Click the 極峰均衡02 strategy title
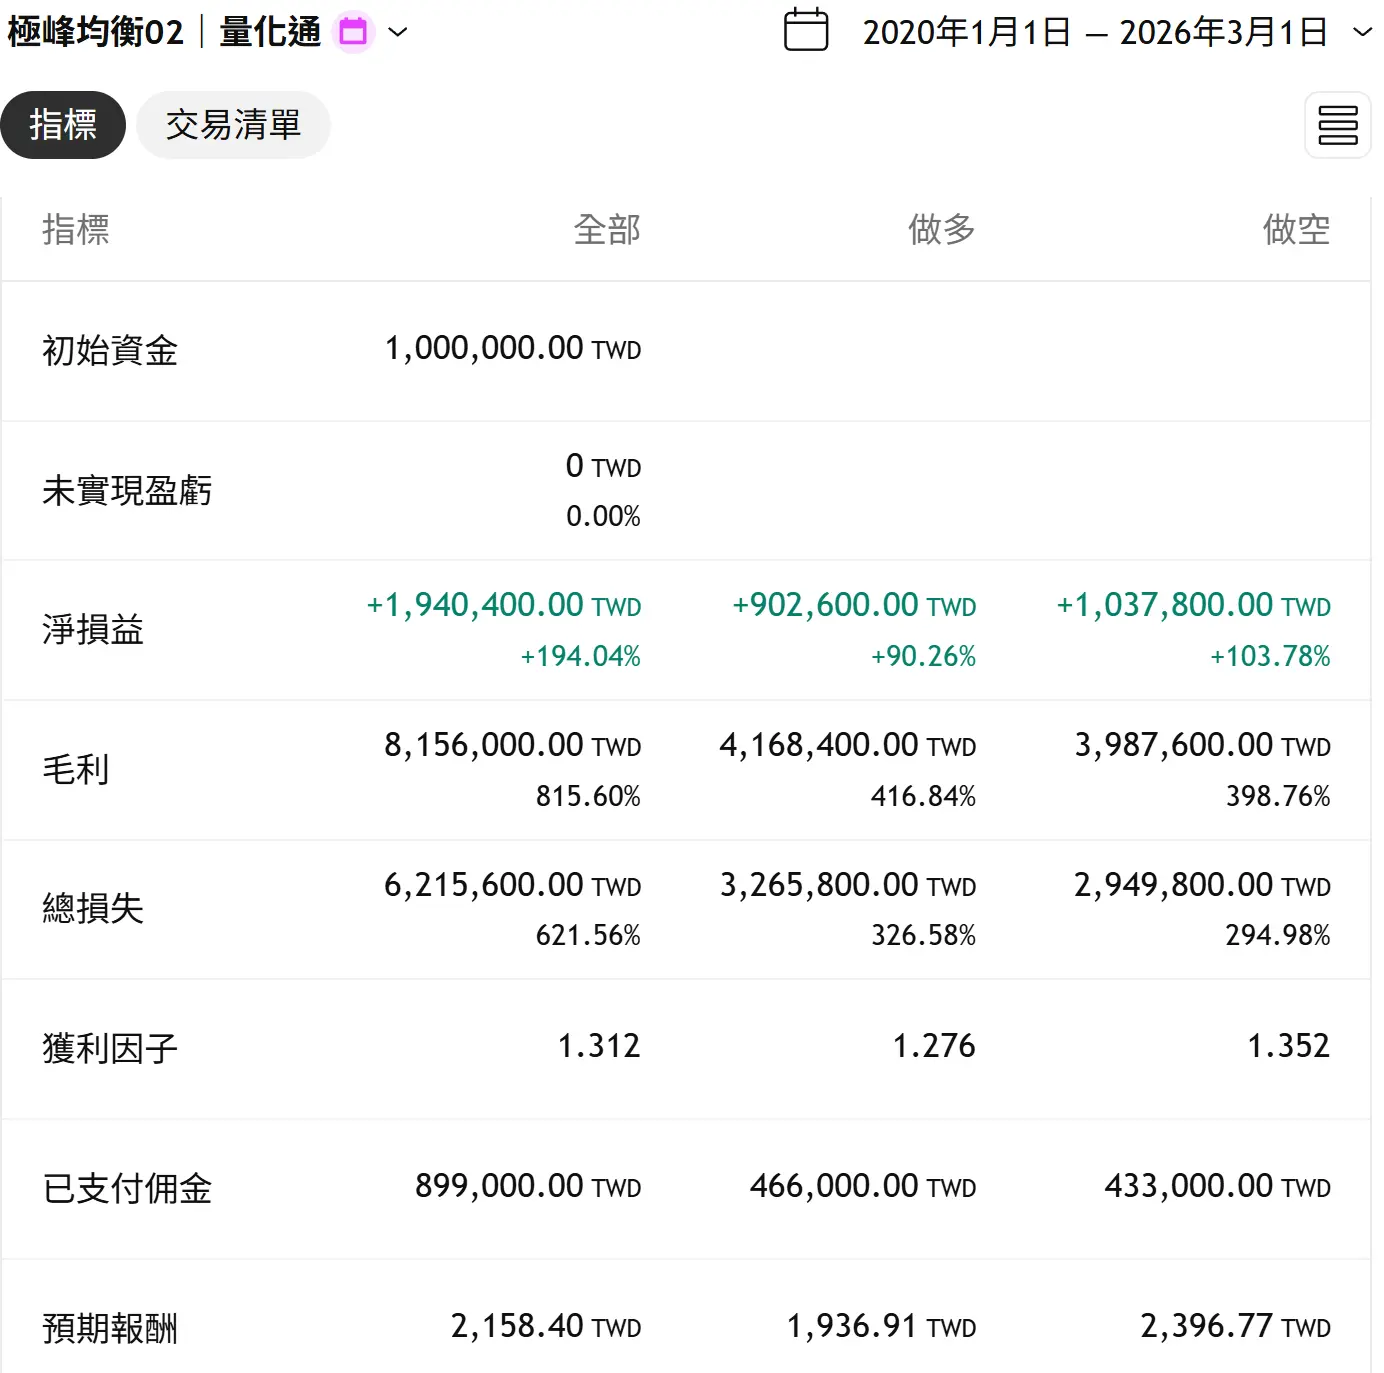Image resolution: width=1384 pixels, height=1373 pixels. click(x=96, y=32)
